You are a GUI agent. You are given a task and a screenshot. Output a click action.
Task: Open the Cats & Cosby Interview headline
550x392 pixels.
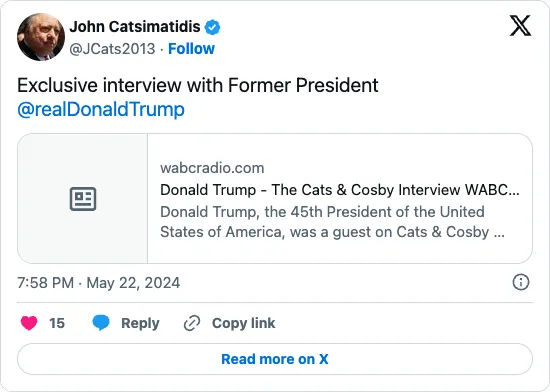coord(340,190)
